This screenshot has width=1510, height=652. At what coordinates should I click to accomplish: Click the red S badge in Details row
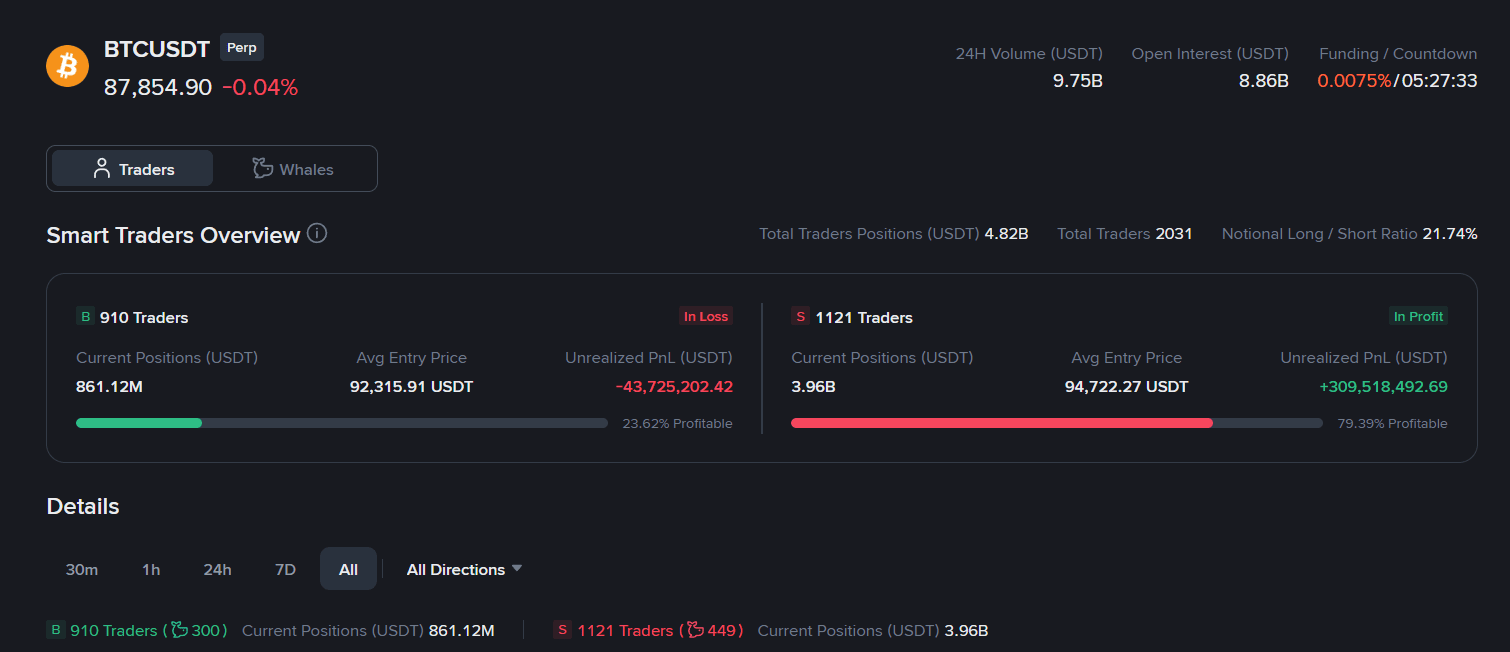pos(563,630)
